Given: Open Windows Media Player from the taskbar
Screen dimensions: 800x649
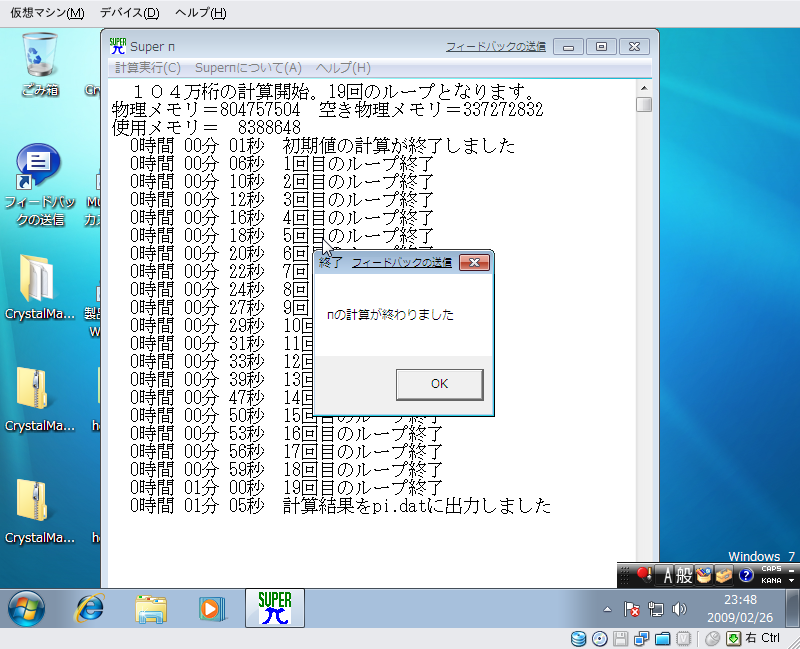Looking at the screenshot, I should [211, 609].
